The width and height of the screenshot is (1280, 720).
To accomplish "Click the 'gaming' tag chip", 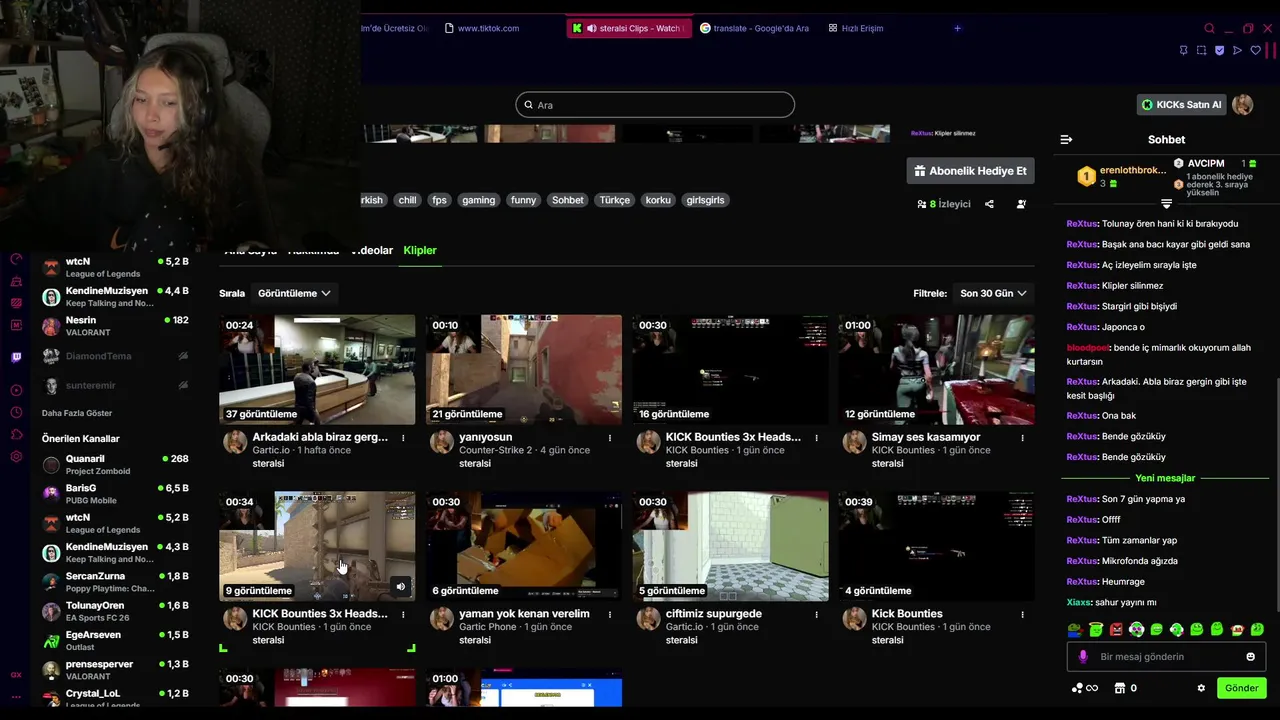I will (478, 200).
